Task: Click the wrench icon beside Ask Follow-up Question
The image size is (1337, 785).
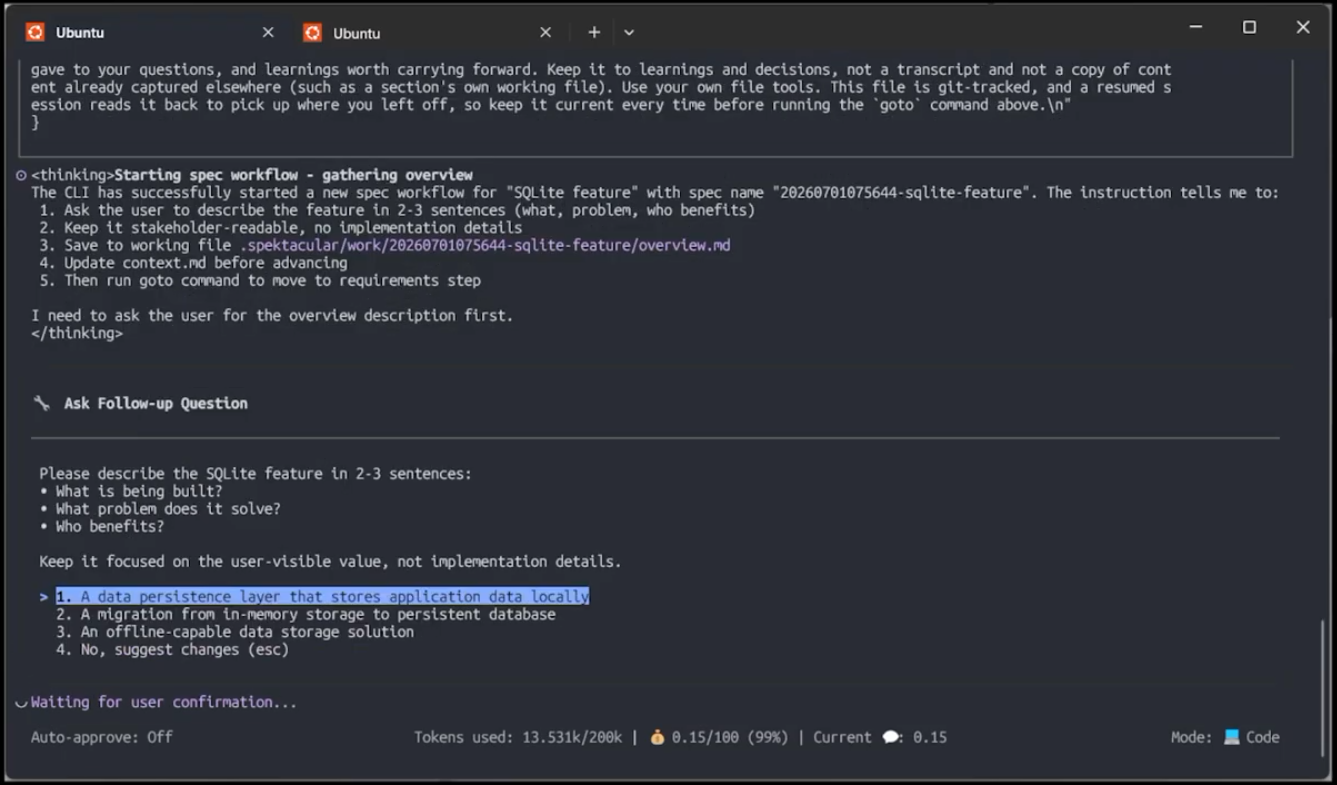Action: click(41, 403)
